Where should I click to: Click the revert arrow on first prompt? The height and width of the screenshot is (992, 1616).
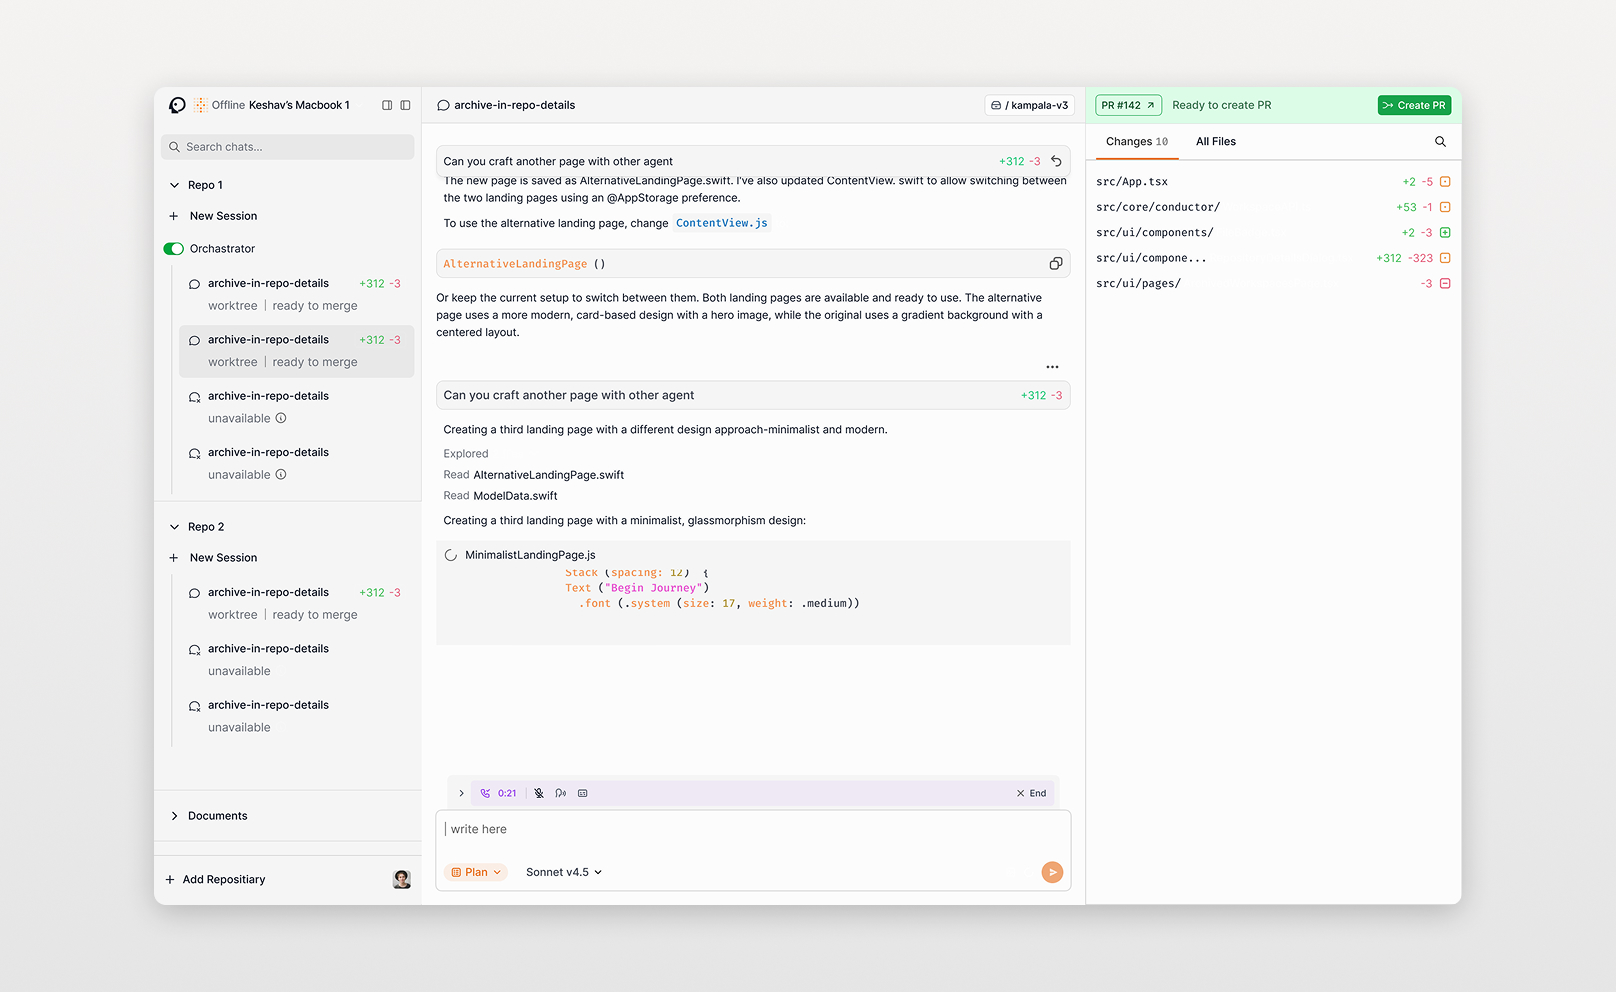point(1056,161)
